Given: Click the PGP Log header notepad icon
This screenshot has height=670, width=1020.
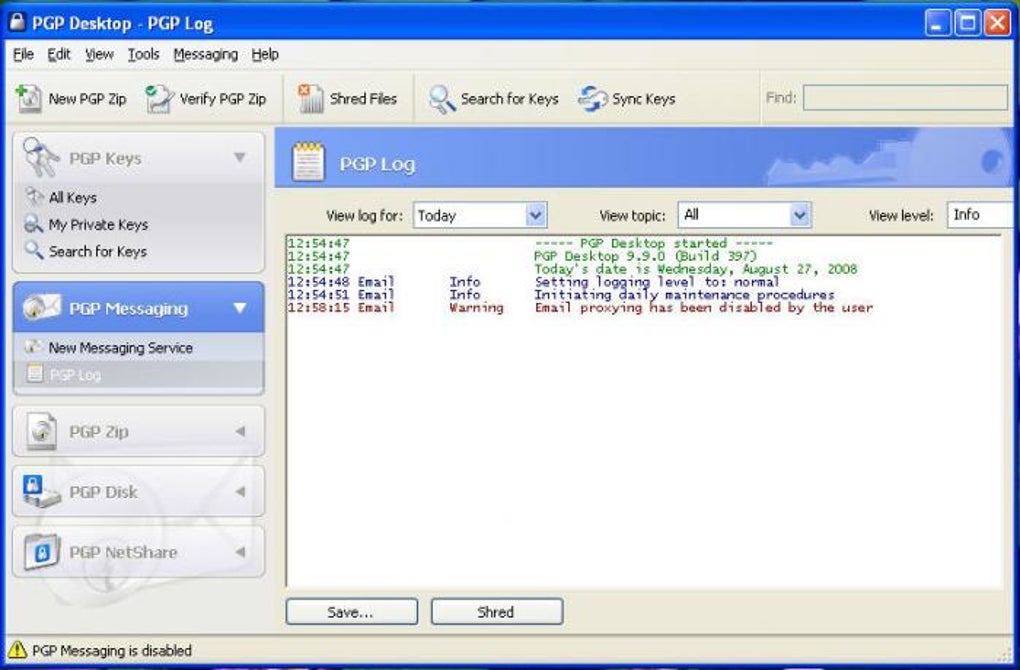Looking at the screenshot, I should pyautogui.click(x=308, y=162).
